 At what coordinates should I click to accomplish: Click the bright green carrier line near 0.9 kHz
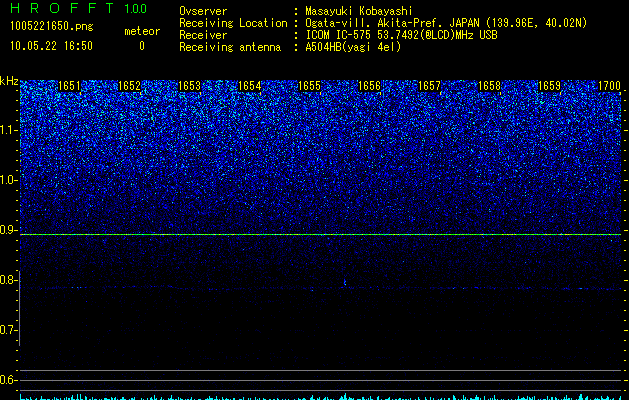tap(320, 234)
